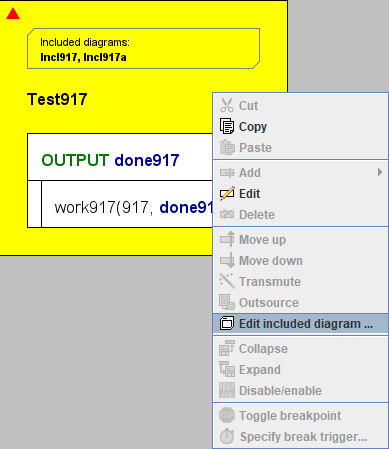Viewport: 389px width, 449px height.
Task: Click the red triangle warning marker
Action: pos(13,14)
